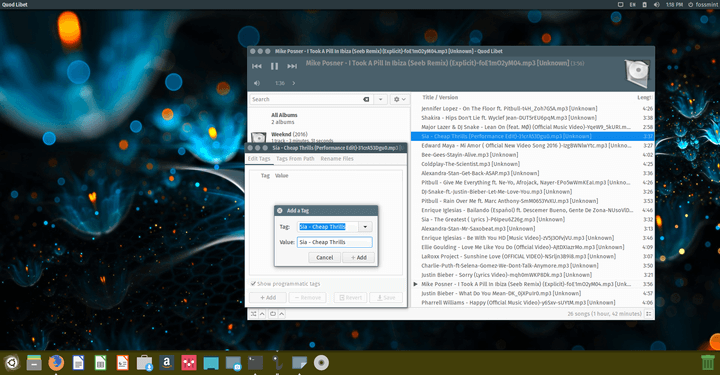Image resolution: width=720 pixels, height=375 pixels.
Task: Clear the search field with the erase icon
Action: click(366, 99)
